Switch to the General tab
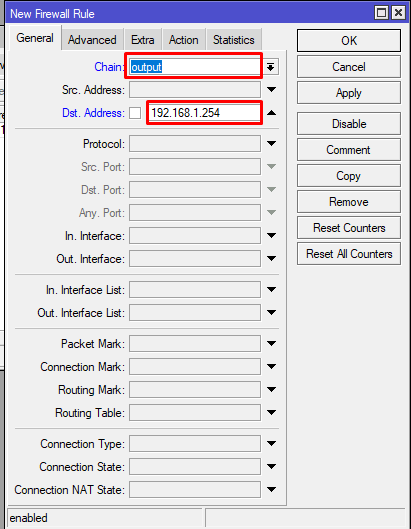The image size is (411, 529). [35, 38]
